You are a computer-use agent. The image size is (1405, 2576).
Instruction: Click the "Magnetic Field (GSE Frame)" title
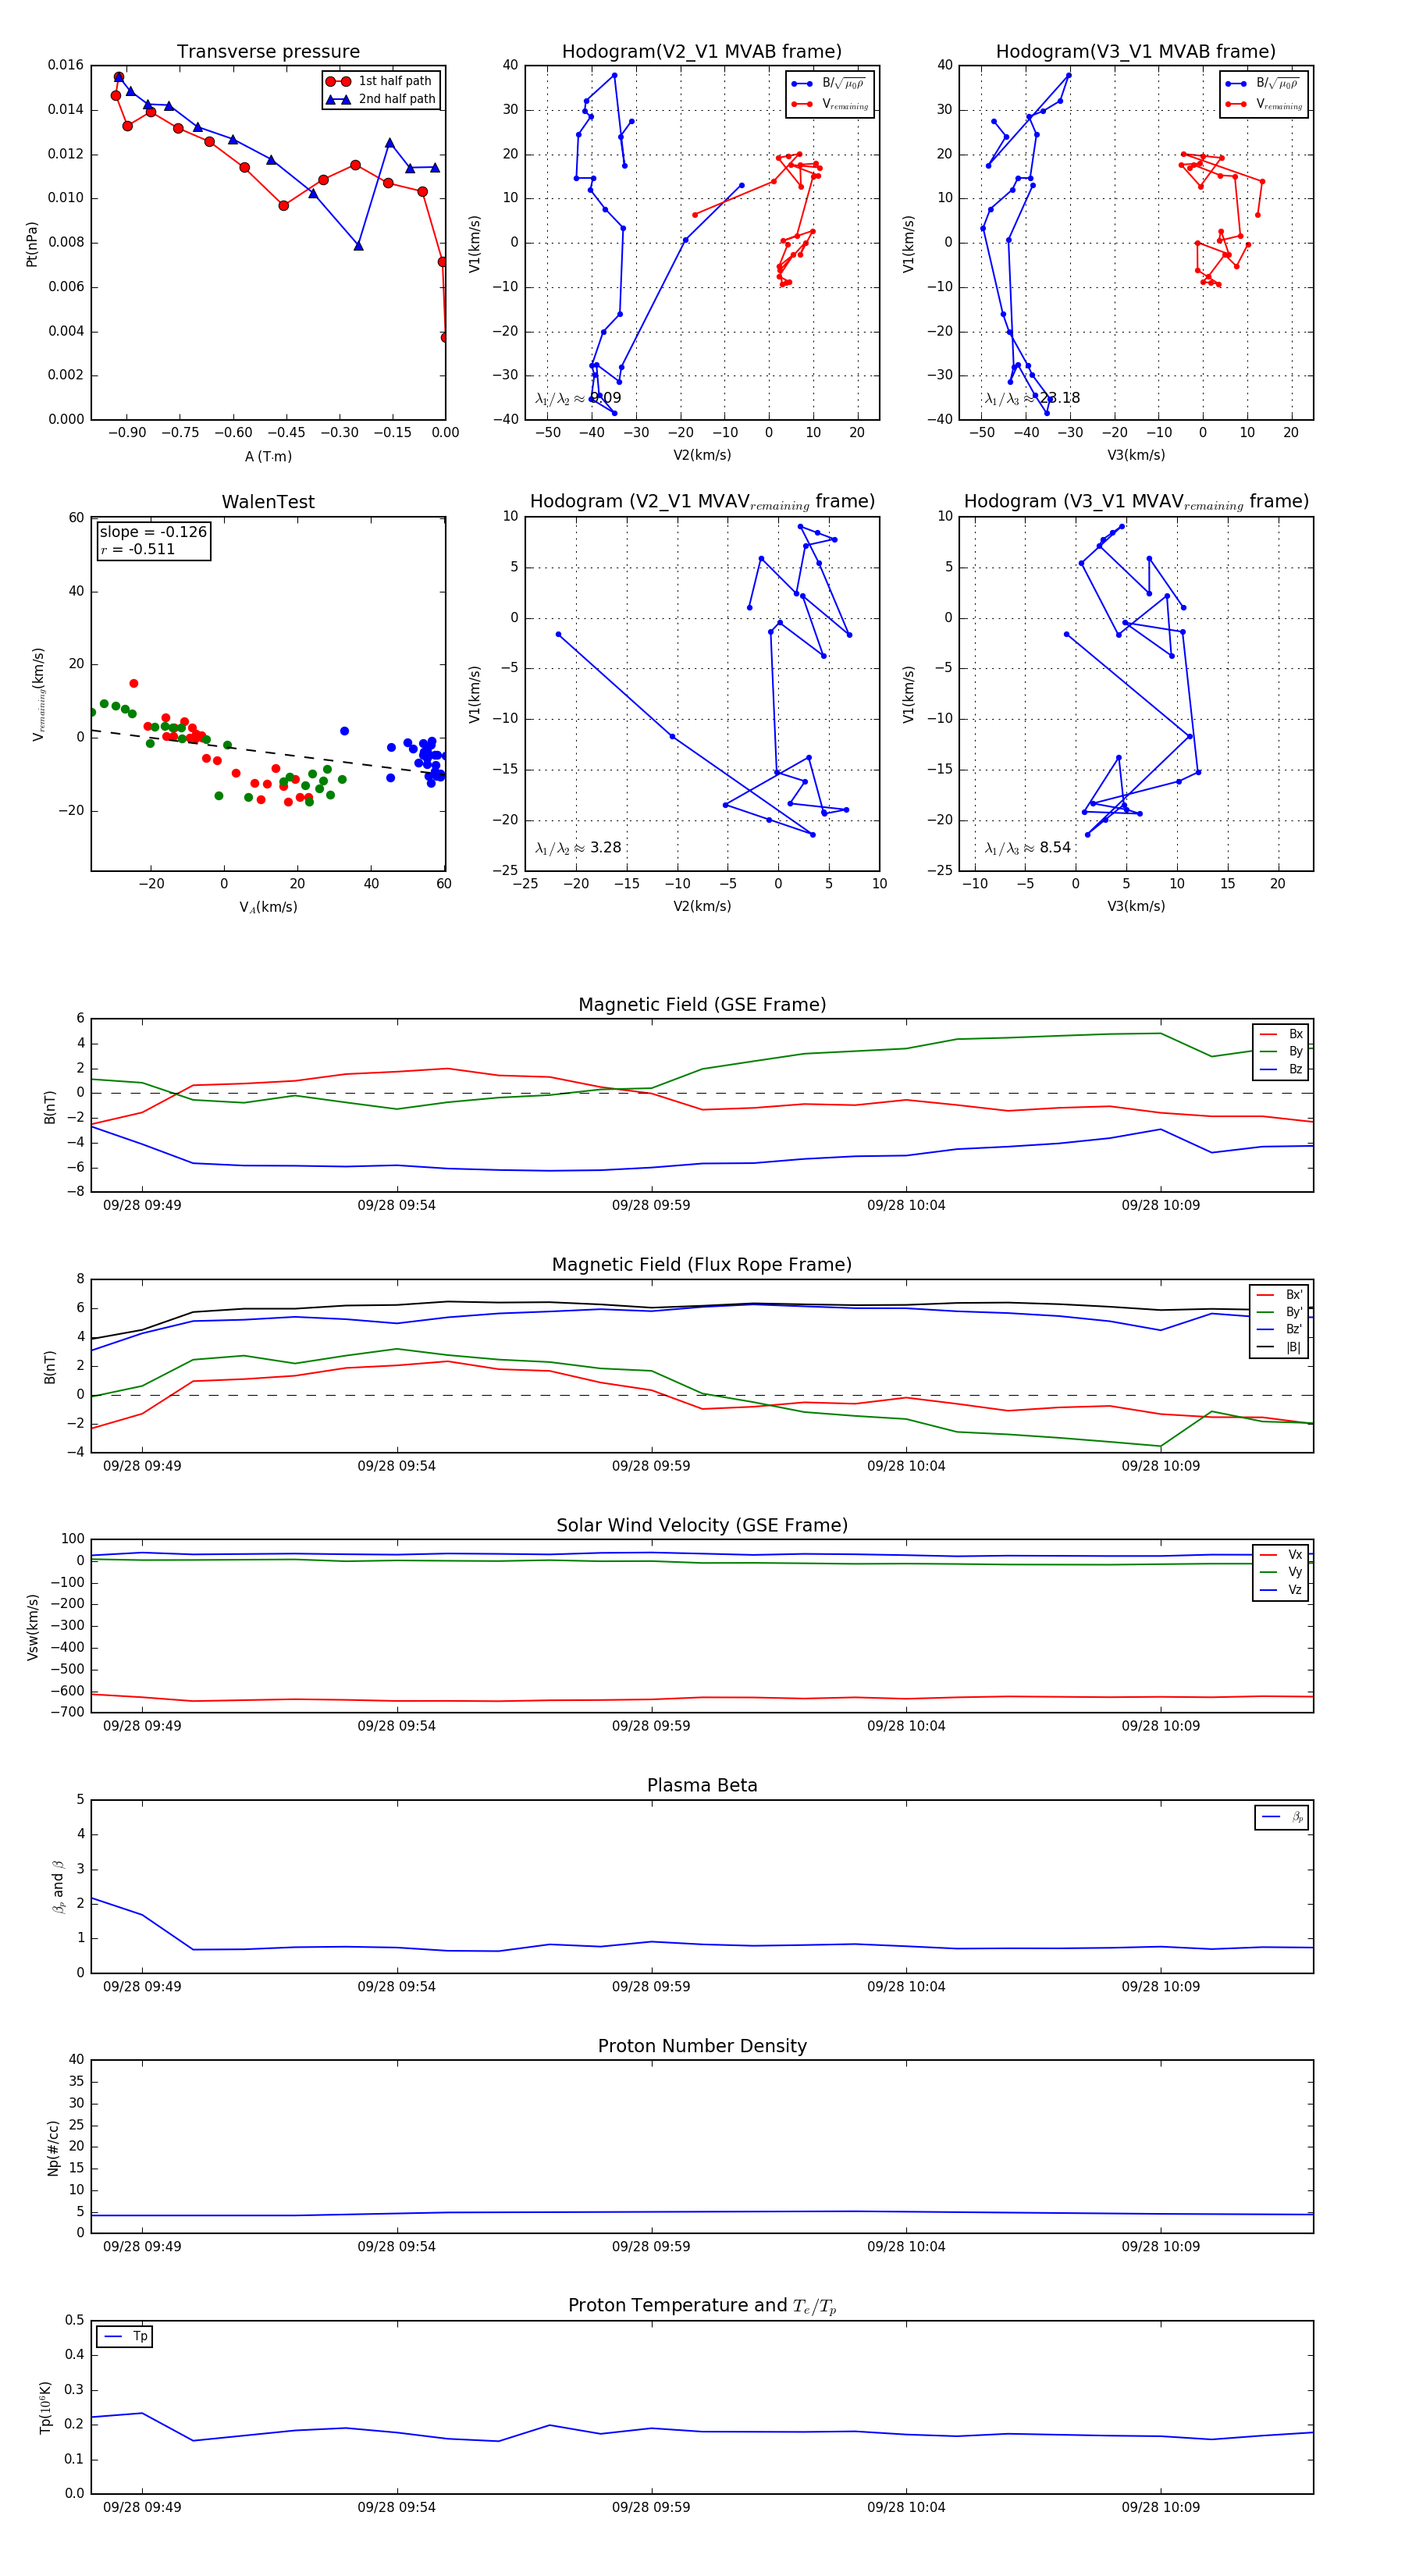(x=702, y=1005)
